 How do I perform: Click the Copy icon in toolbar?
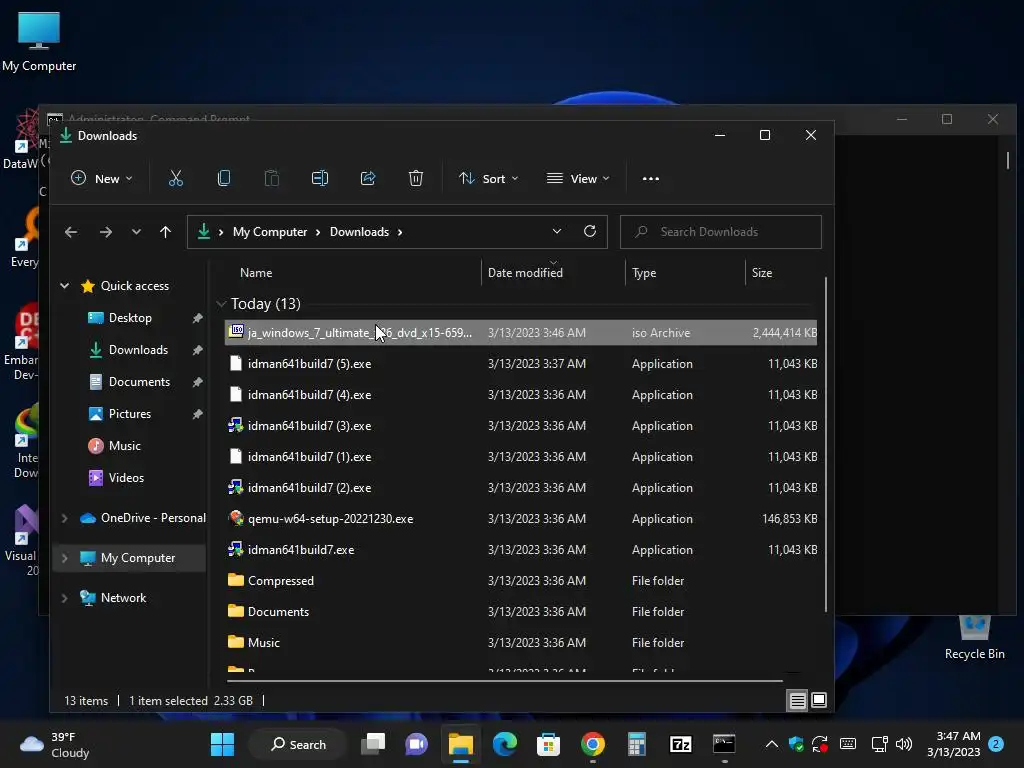(x=224, y=178)
